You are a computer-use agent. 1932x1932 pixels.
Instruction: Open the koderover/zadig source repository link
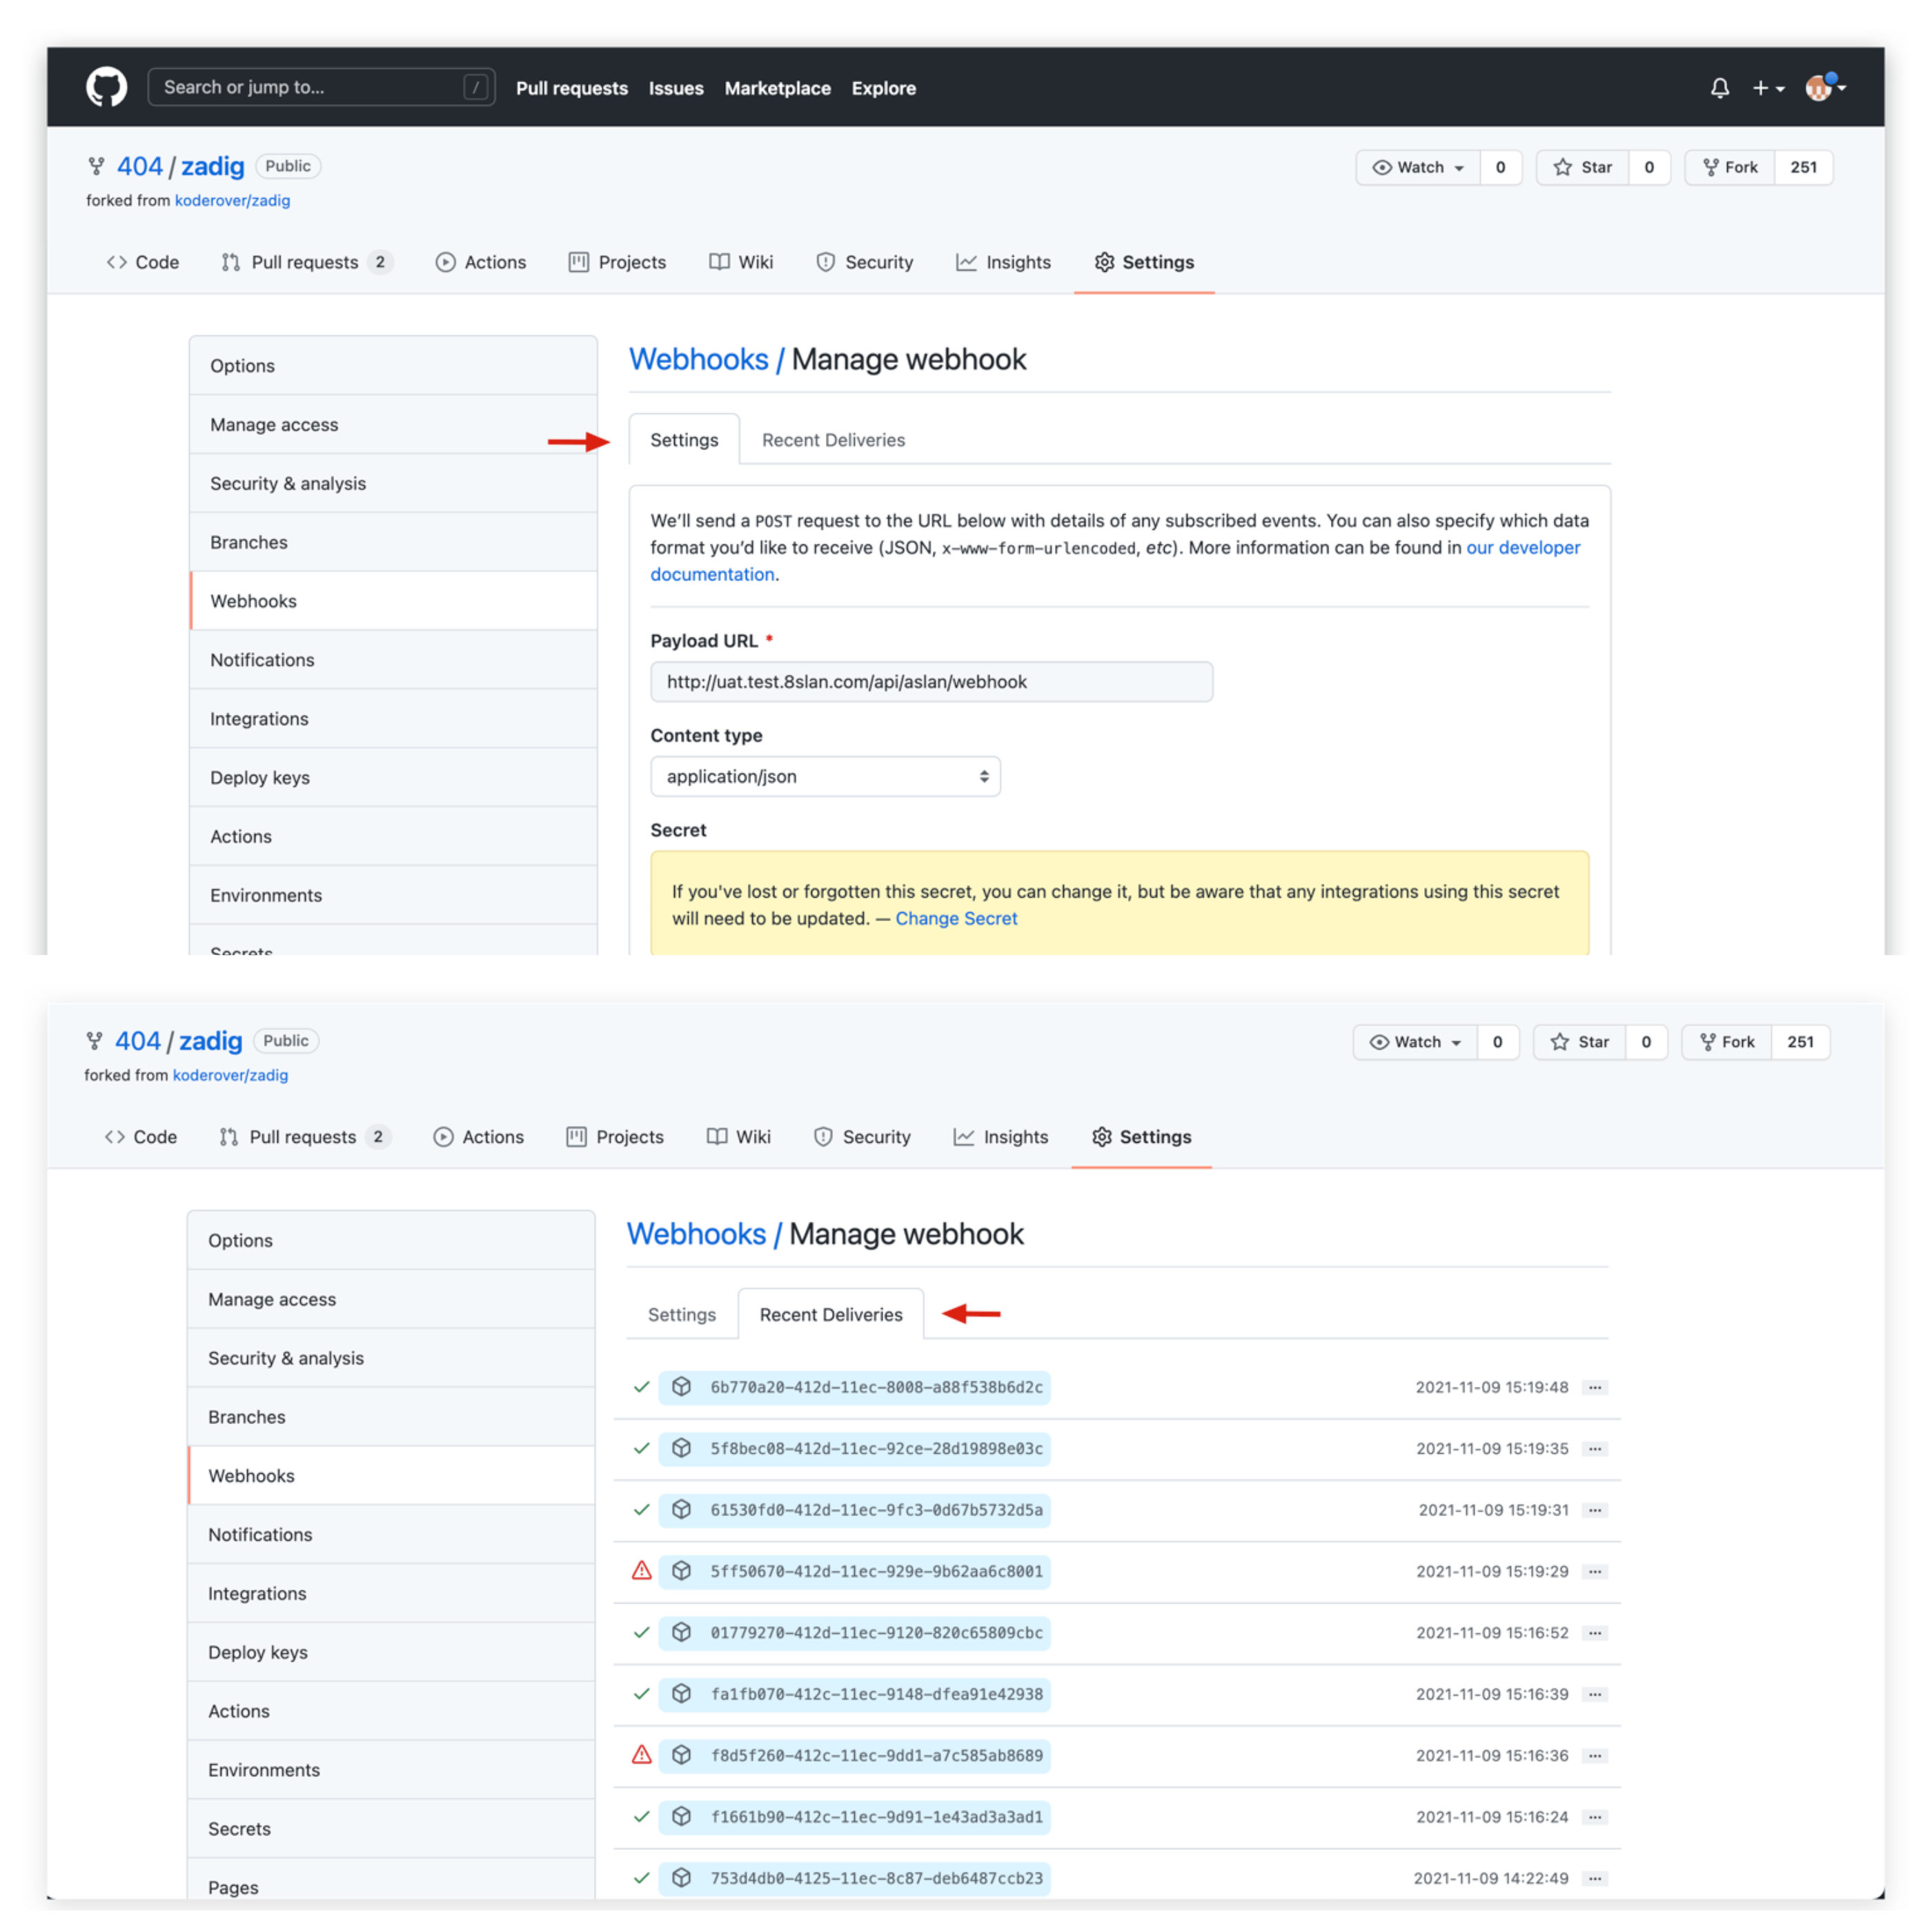[232, 200]
